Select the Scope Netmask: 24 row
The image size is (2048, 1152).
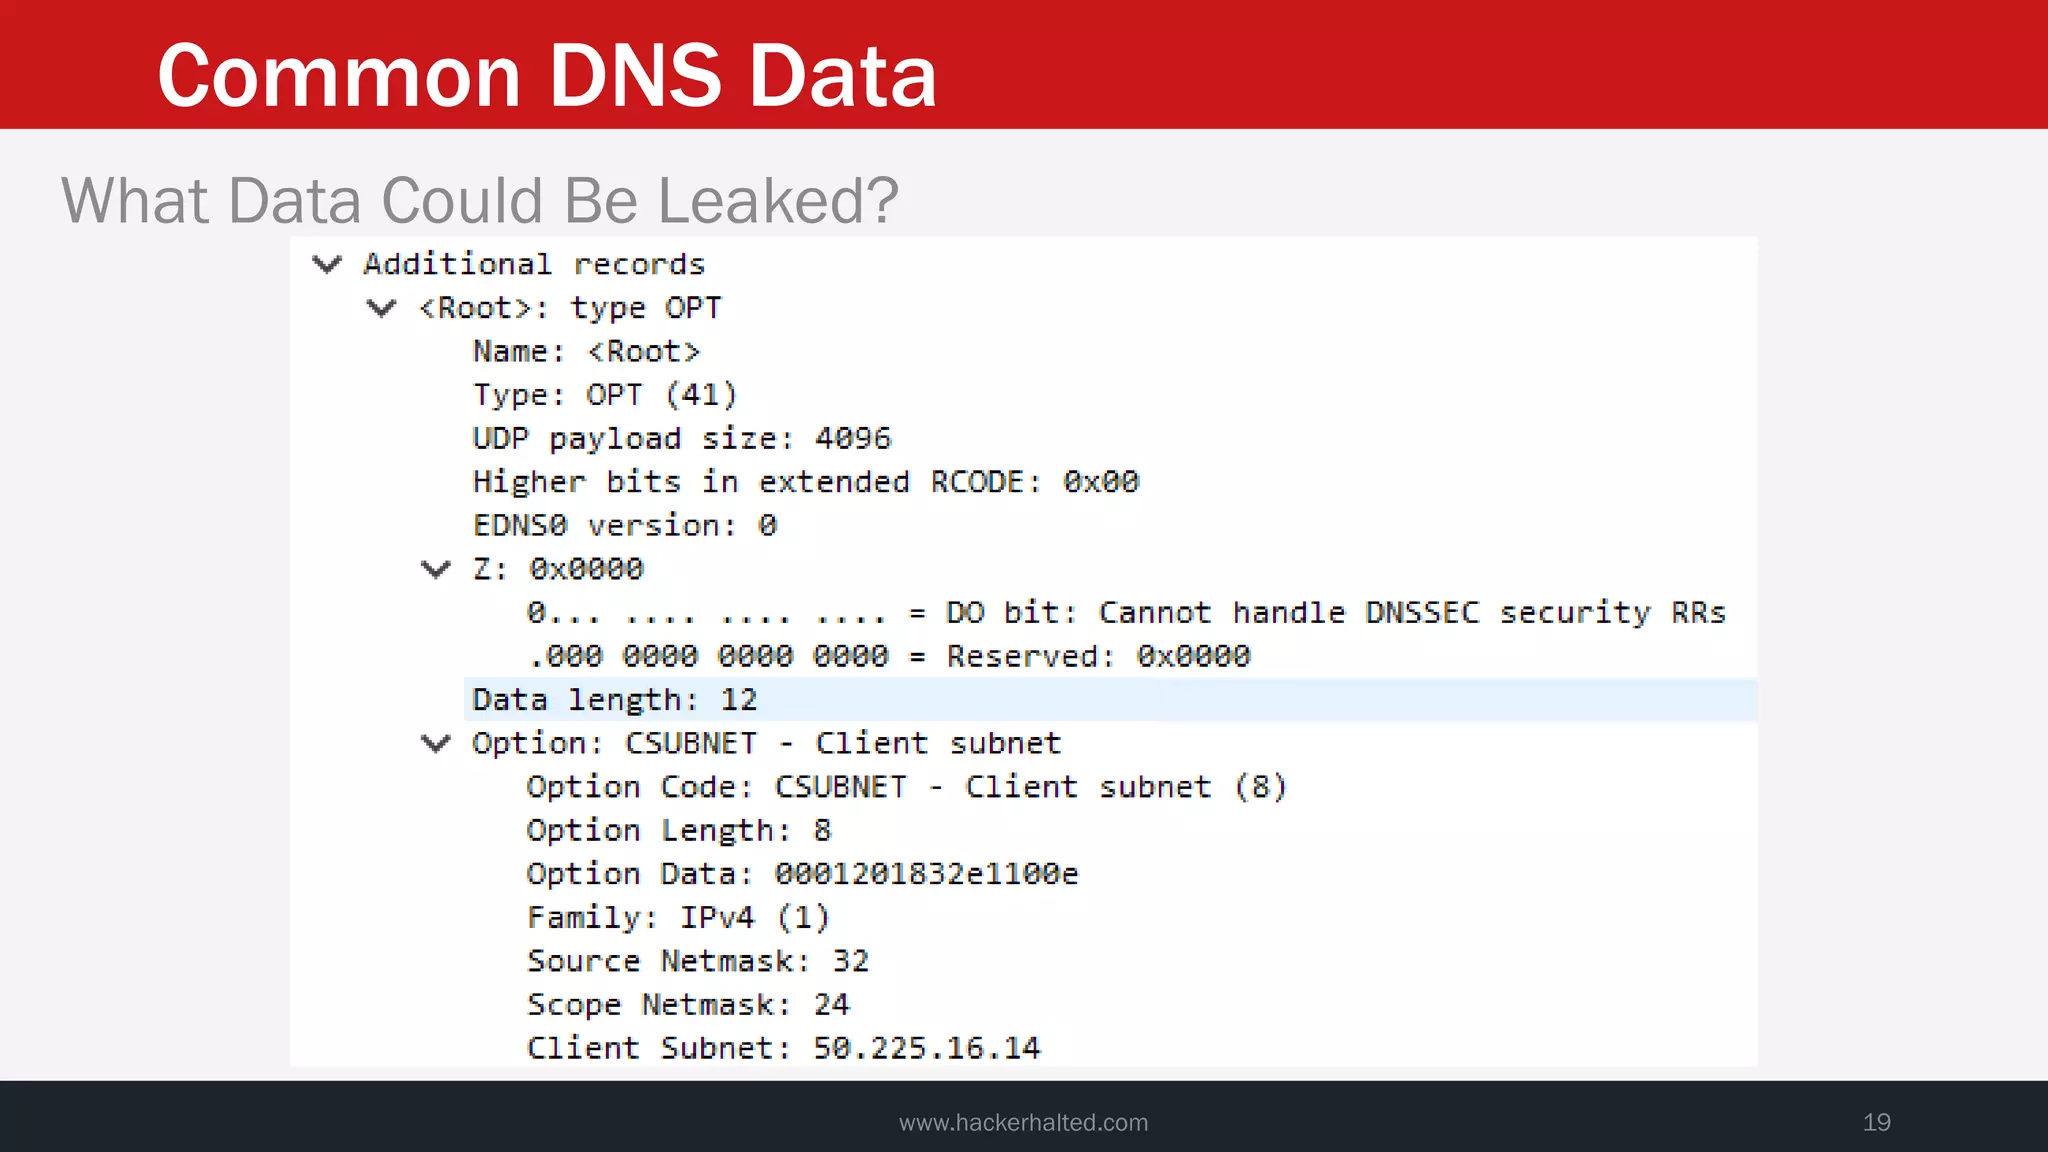point(688,1004)
